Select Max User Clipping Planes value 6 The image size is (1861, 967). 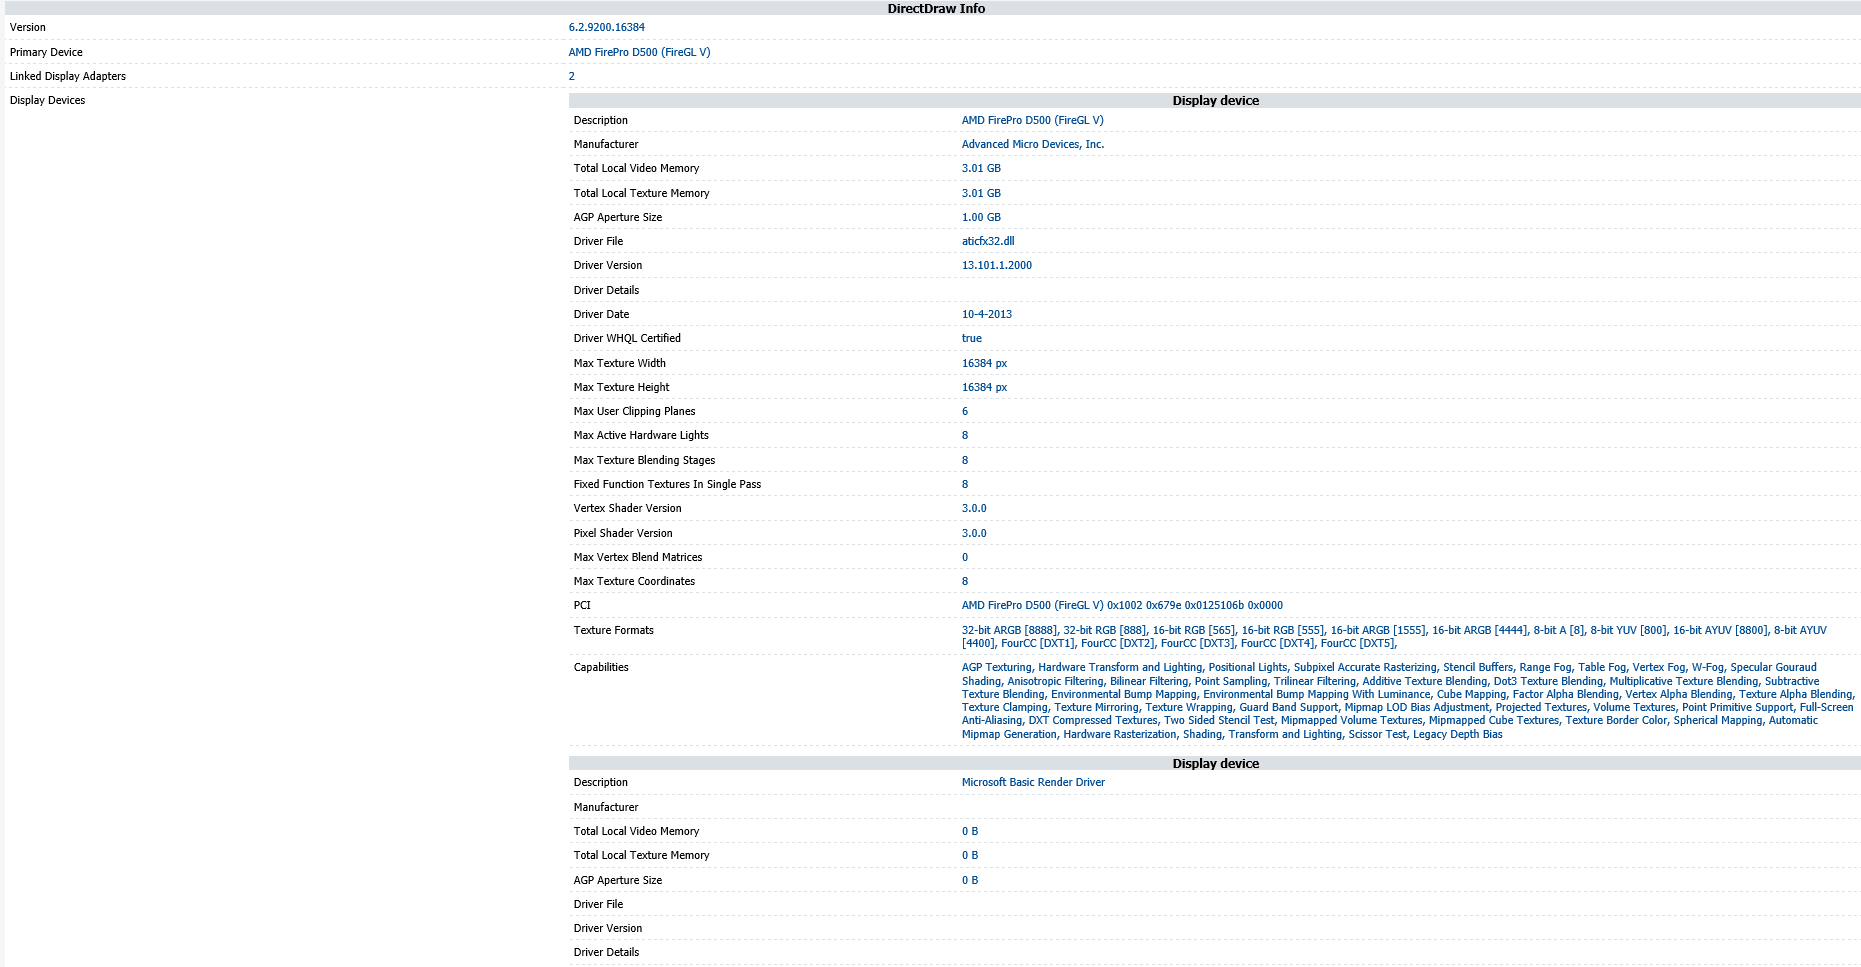click(x=965, y=411)
